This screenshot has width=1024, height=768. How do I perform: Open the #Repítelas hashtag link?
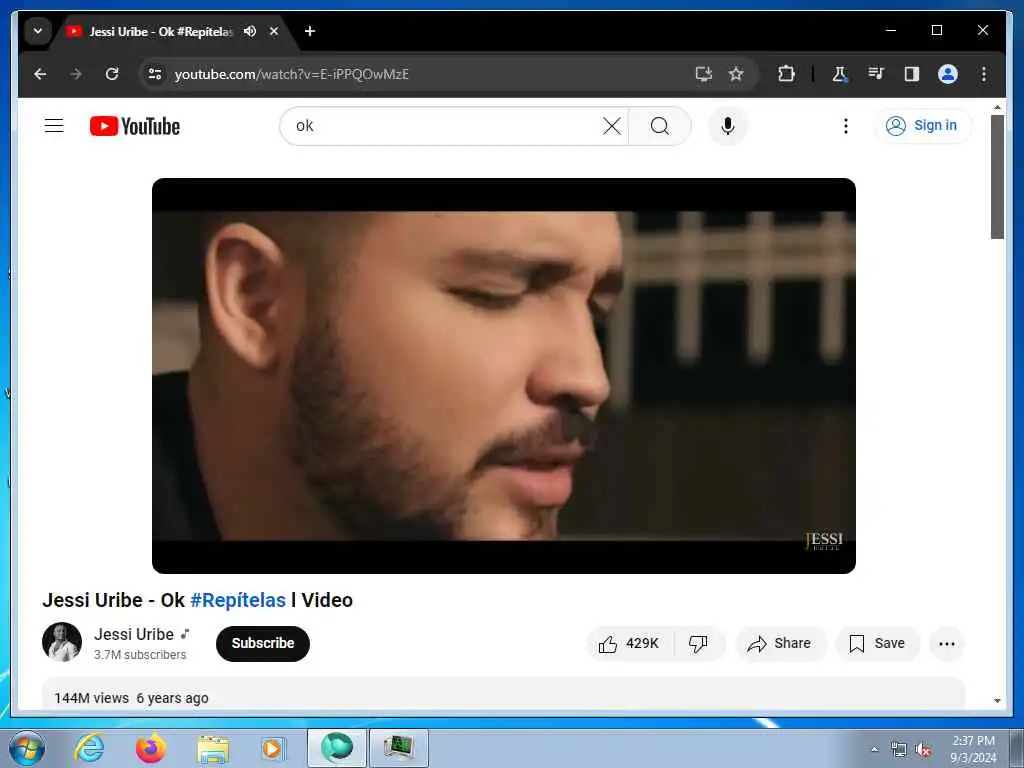click(x=238, y=600)
